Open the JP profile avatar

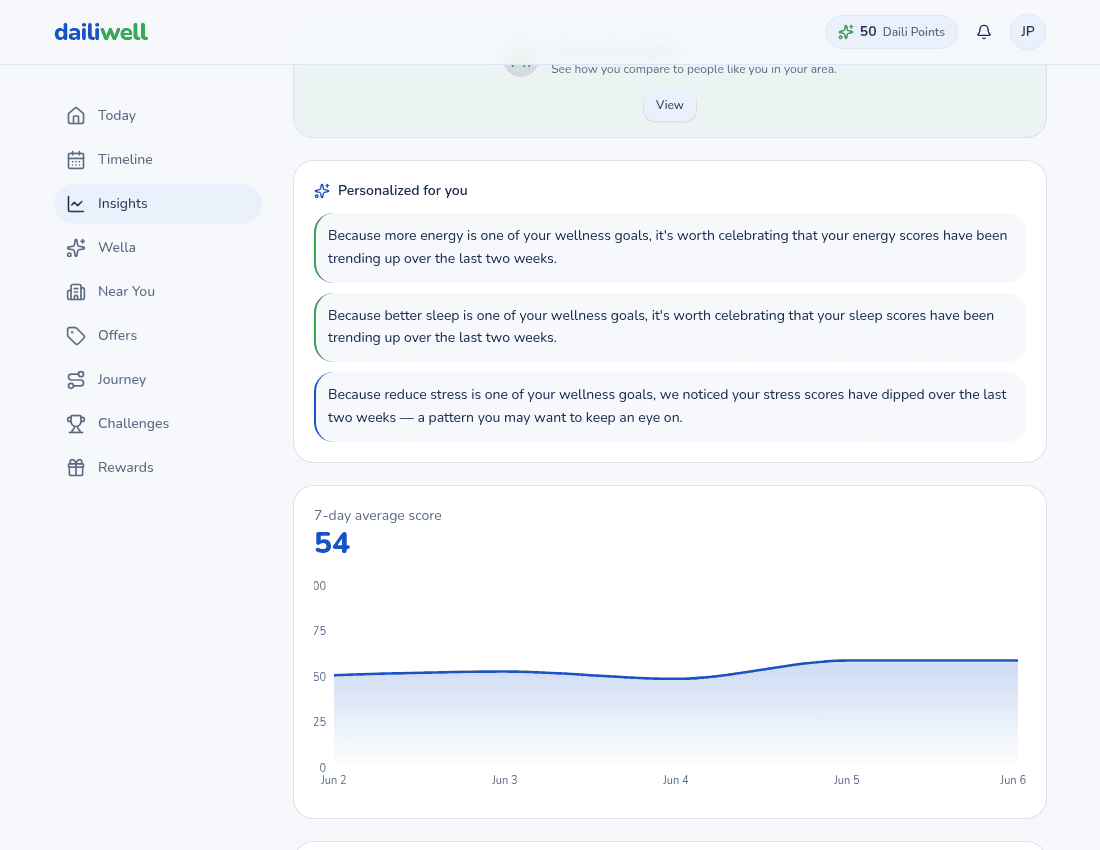1027,32
